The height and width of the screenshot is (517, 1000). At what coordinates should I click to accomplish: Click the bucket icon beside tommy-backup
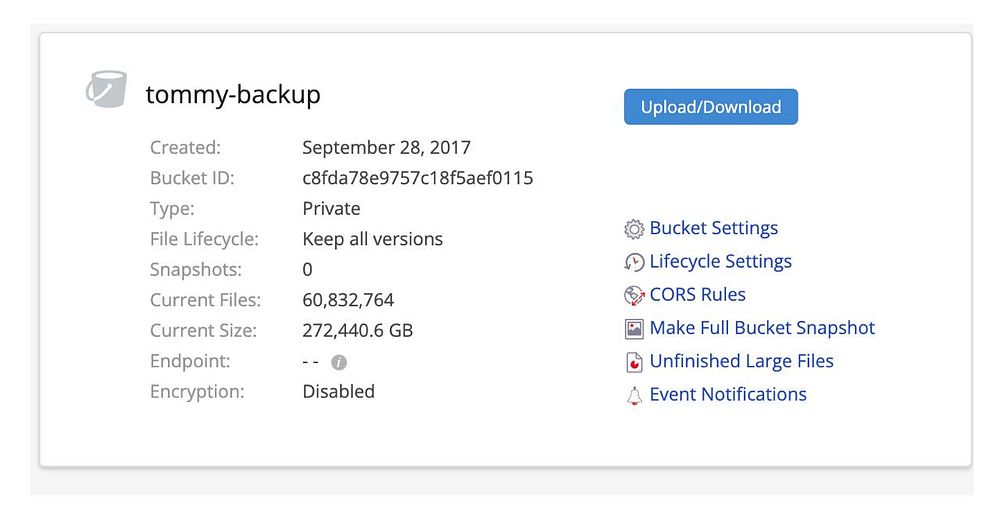[107, 90]
